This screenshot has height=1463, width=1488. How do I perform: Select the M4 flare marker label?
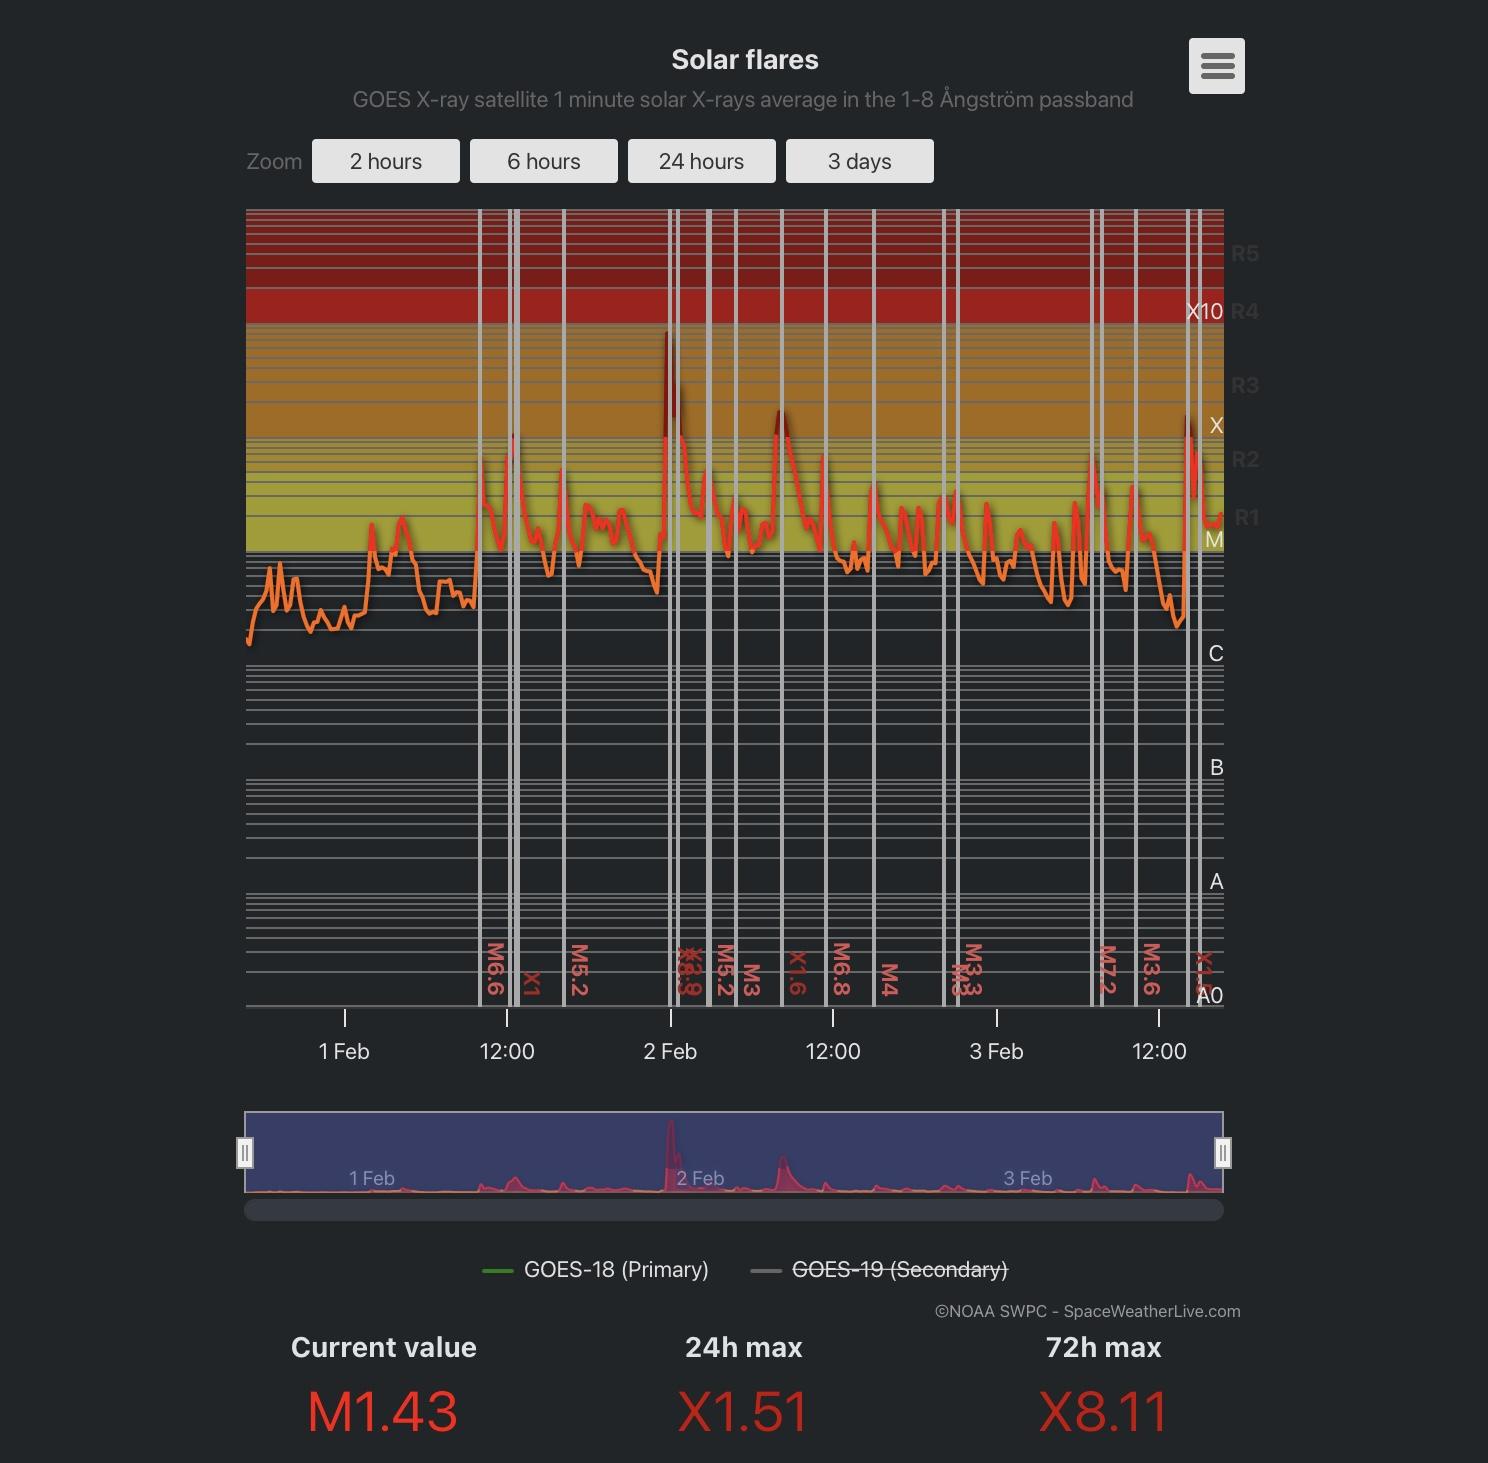890,980
